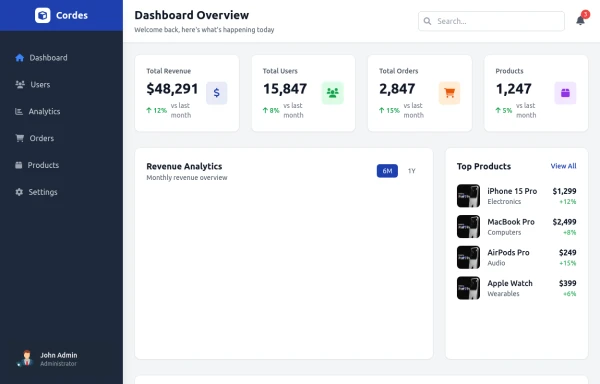This screenshot has height=384, width=600.
Task: Click the Cordes brand name
Action: click(72, 15)
